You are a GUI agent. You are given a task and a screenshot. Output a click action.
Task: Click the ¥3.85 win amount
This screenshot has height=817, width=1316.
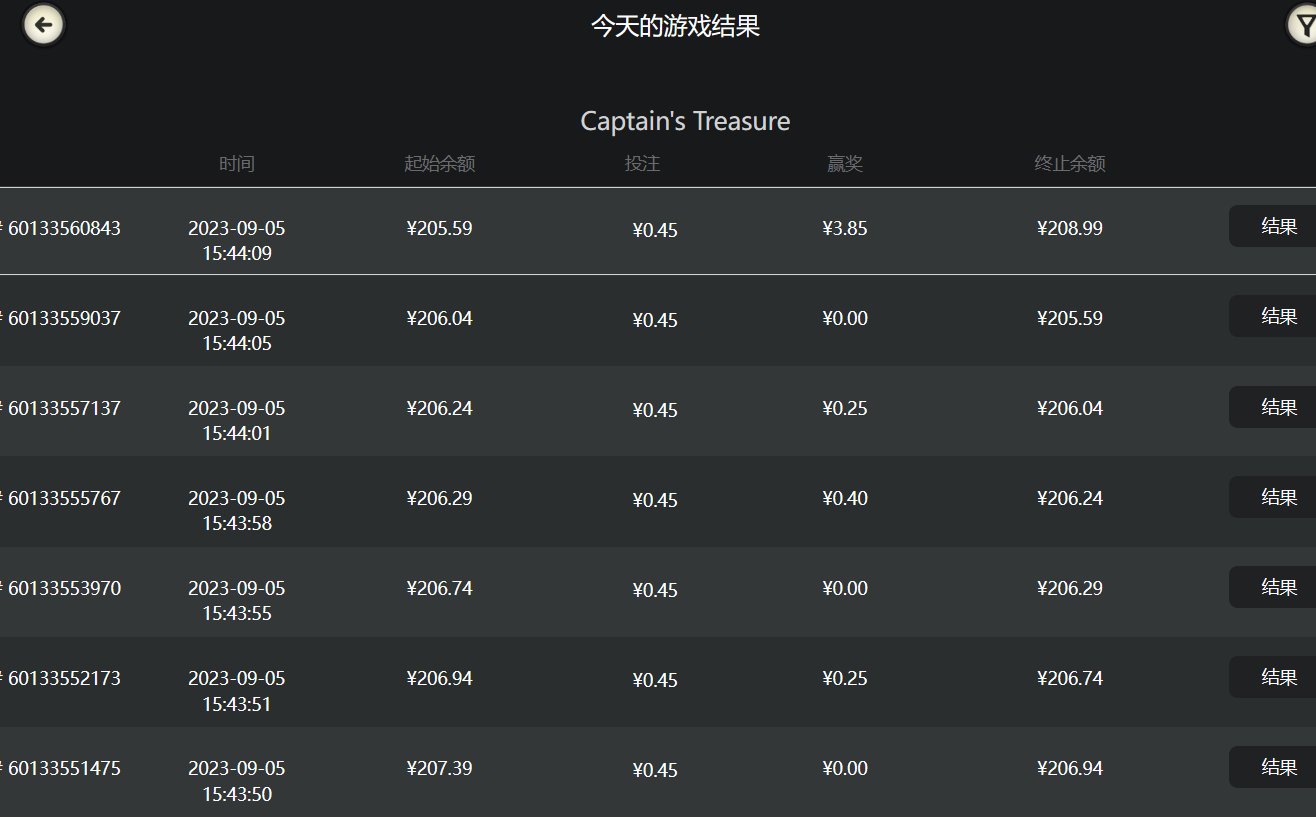pyautogui.click(x=844, y=228)
